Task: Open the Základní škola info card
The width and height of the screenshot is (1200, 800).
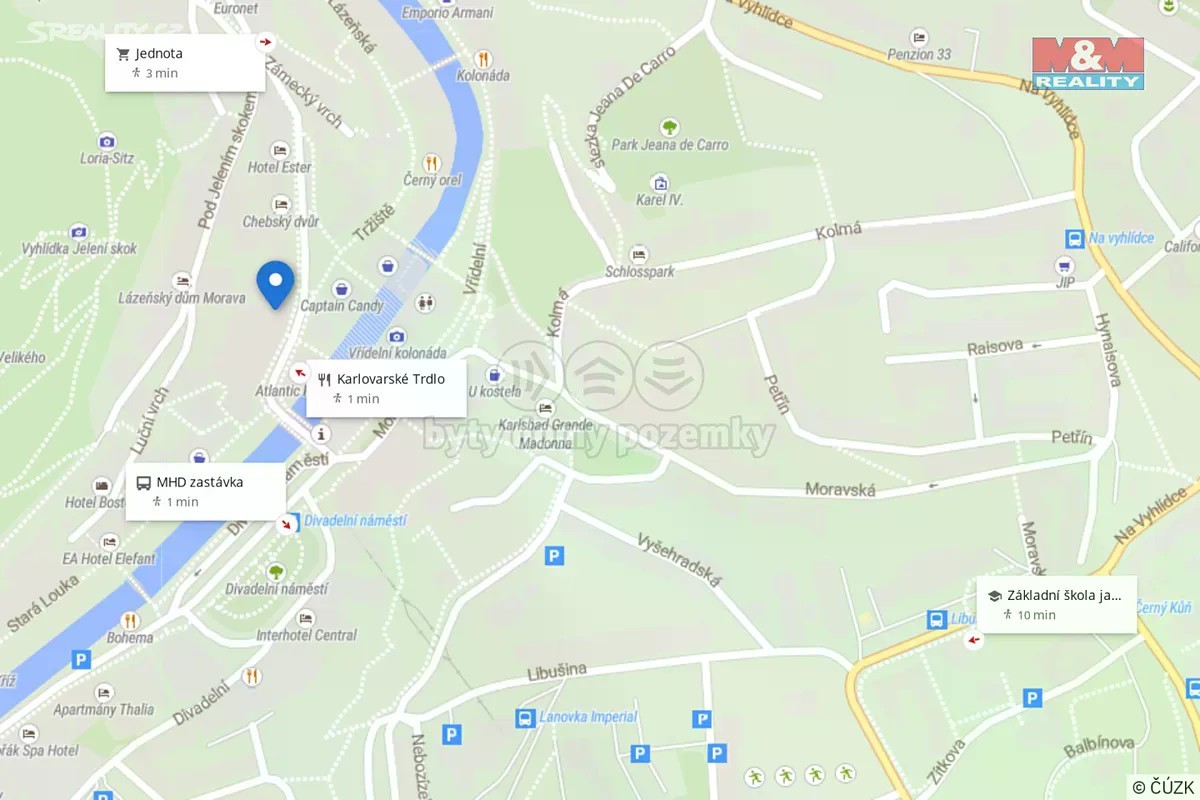Action: [1057, 604]
